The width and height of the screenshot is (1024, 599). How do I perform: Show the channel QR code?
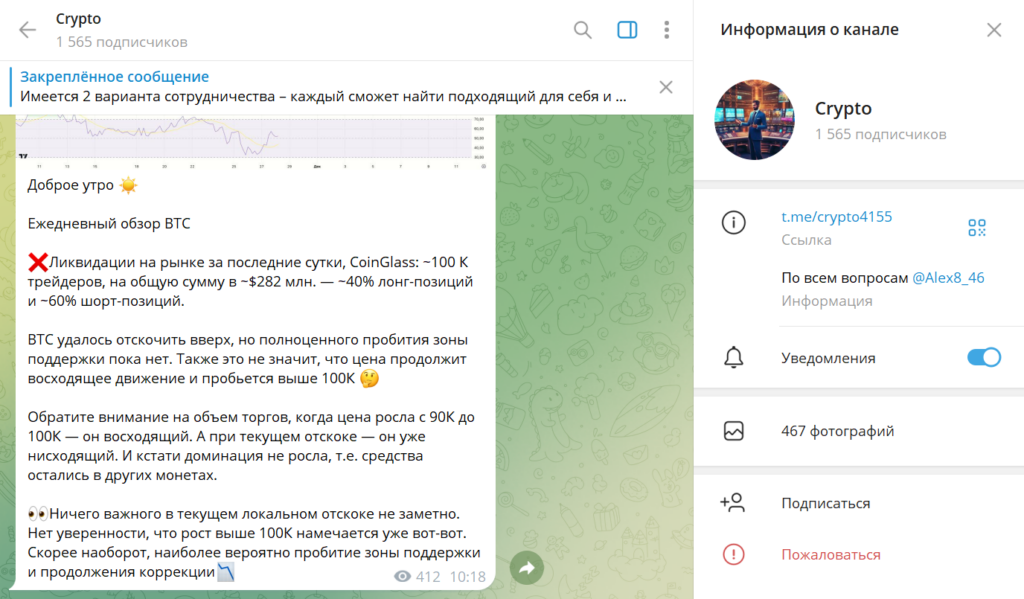tap(977, 227)
